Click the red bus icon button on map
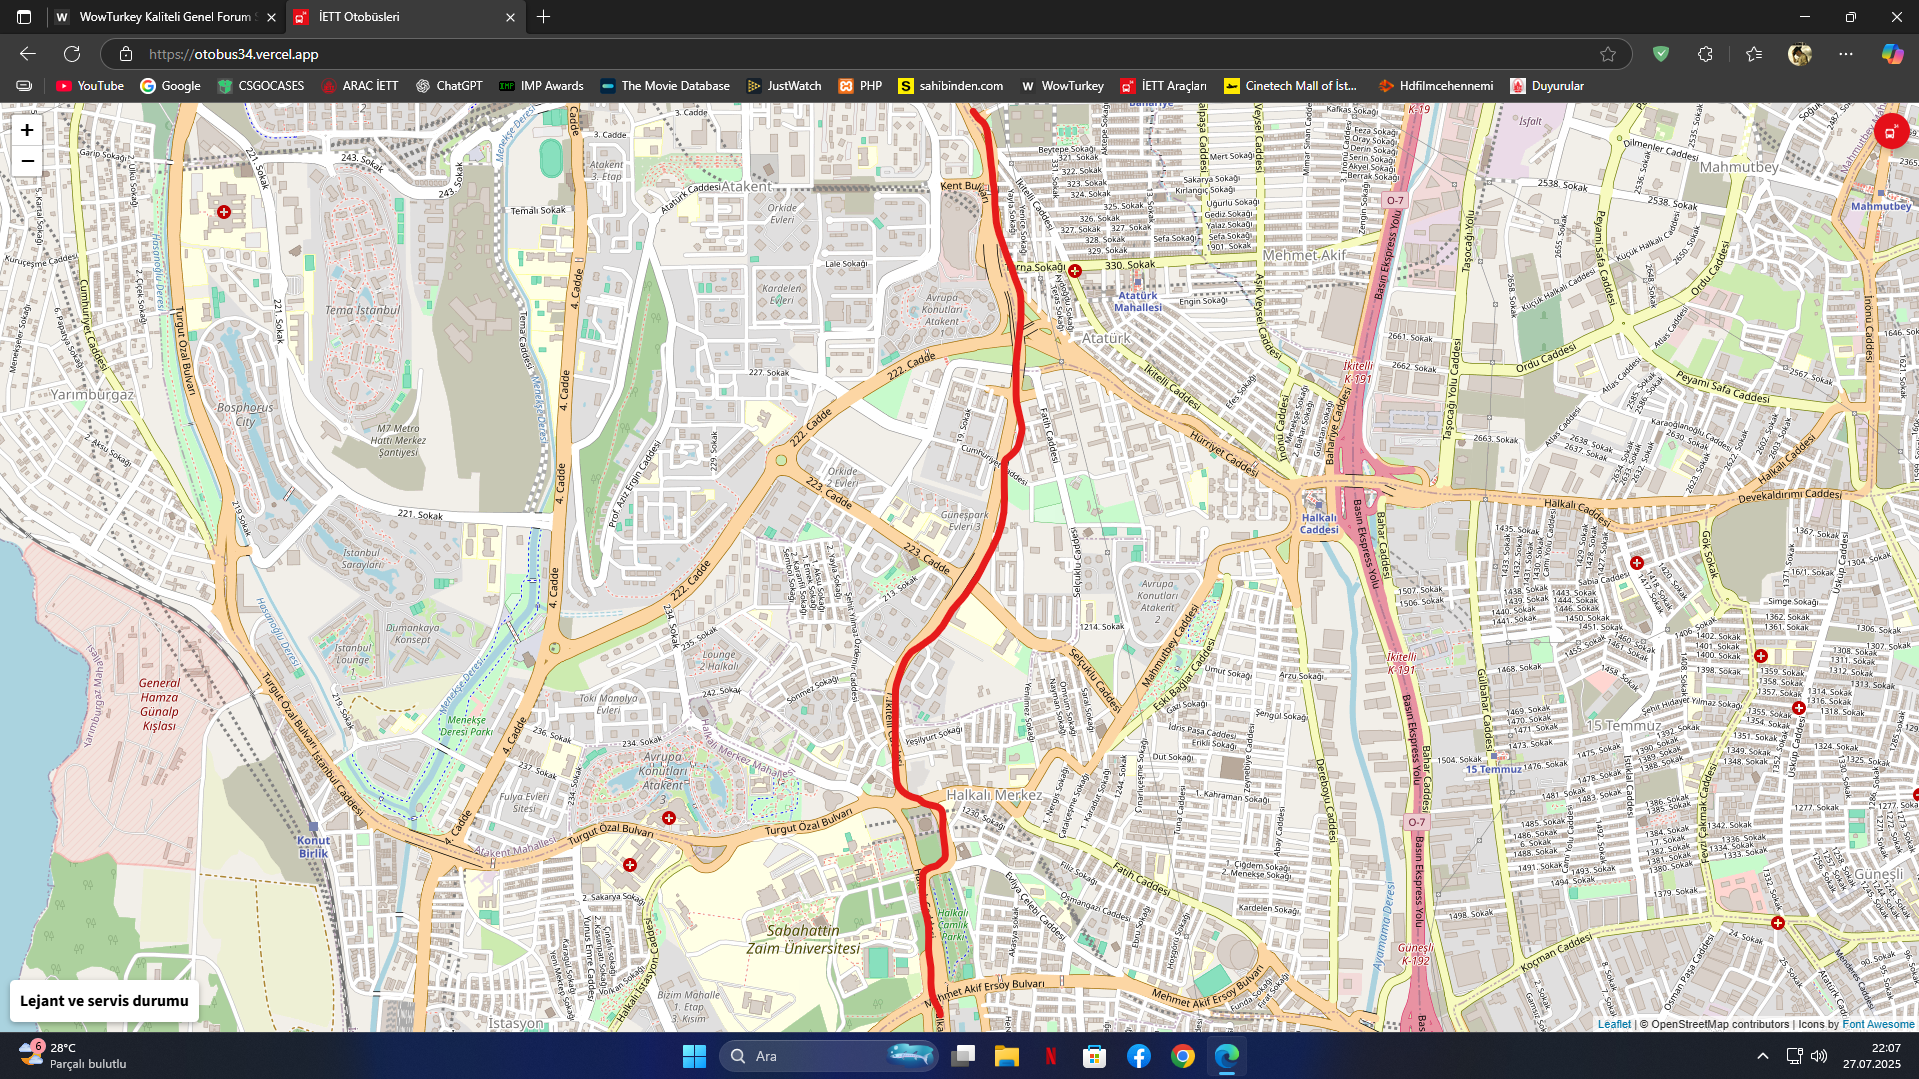The image size is (1919, 1079). (1890, 132)
